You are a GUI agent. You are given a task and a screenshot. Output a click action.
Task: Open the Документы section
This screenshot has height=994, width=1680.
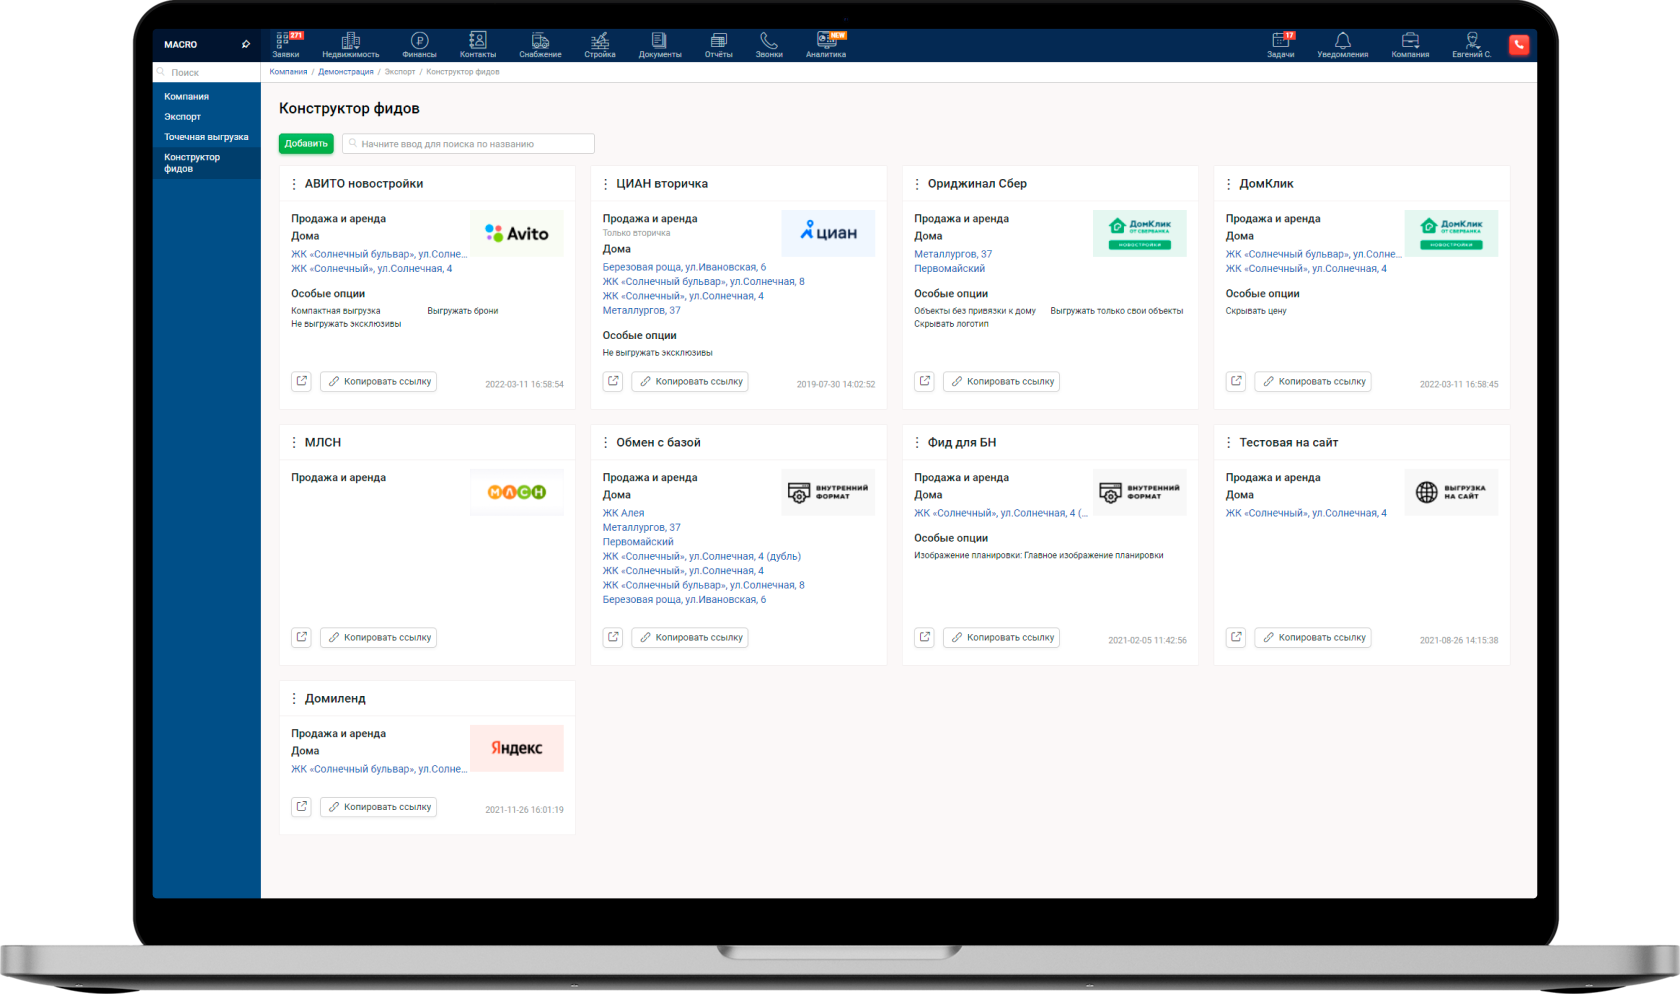tap(660, 45)
